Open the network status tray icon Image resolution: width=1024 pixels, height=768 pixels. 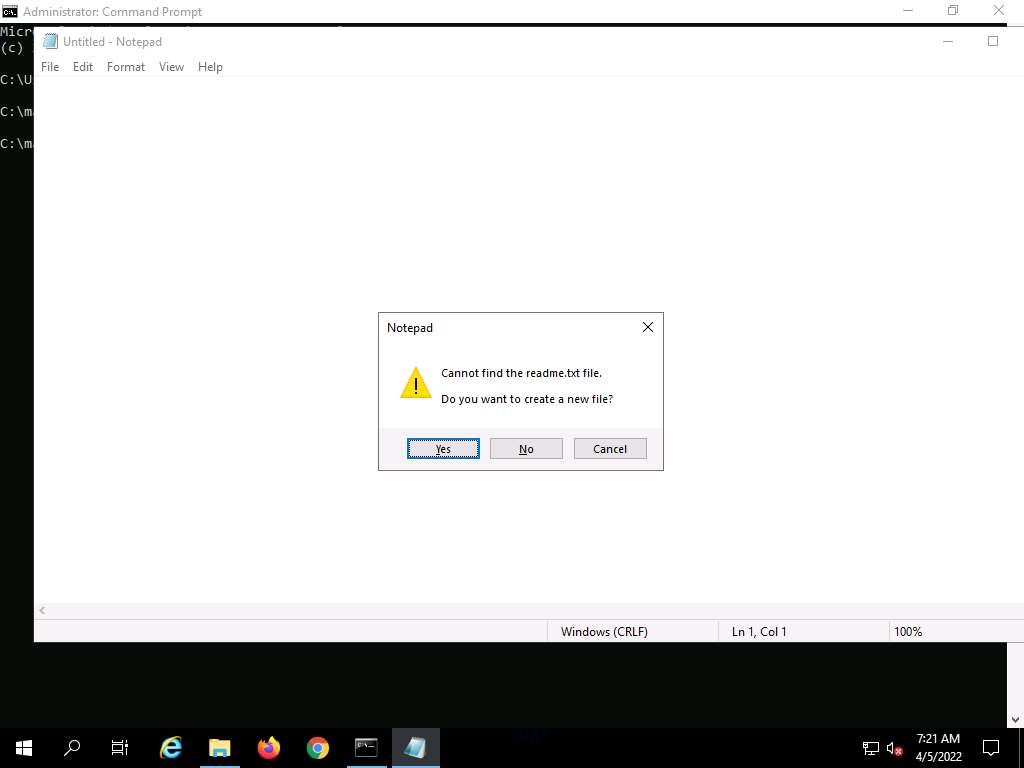coord(870,748)
